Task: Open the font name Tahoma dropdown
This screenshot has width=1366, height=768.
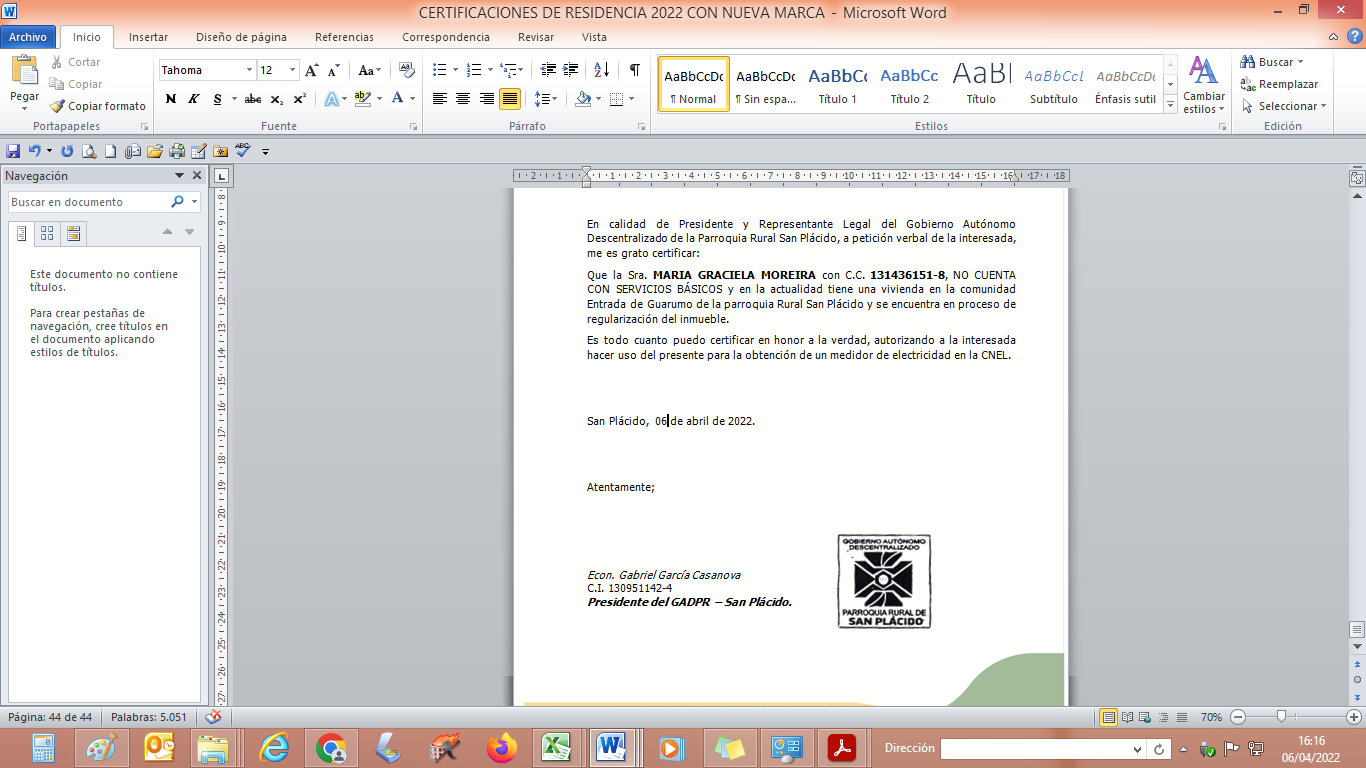Action: [x=249, y=70]
